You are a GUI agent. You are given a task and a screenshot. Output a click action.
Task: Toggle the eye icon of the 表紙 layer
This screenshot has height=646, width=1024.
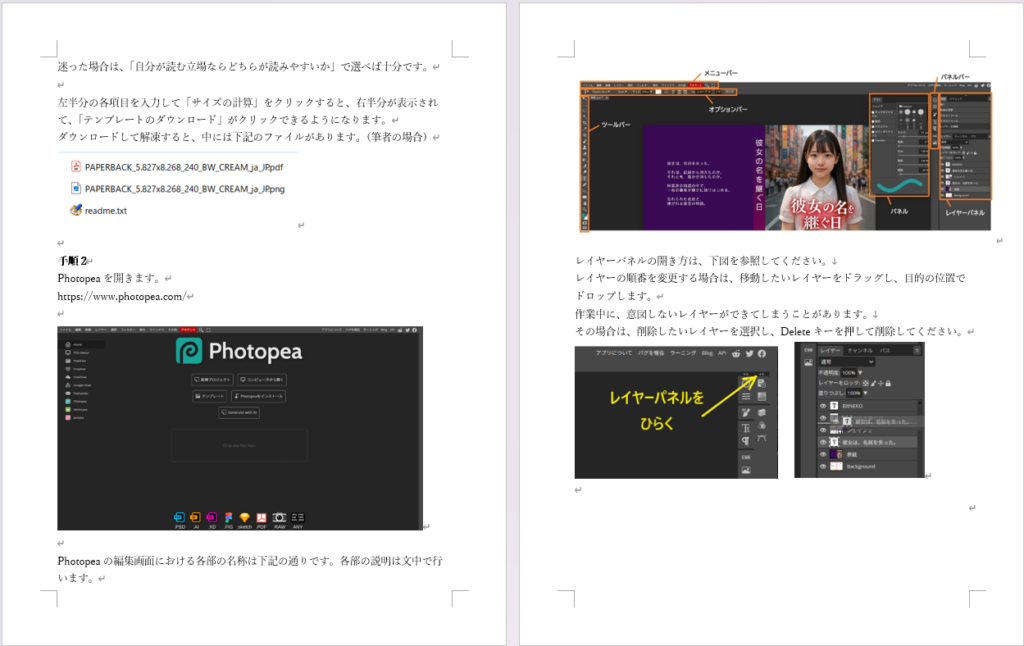pos(823,454)
